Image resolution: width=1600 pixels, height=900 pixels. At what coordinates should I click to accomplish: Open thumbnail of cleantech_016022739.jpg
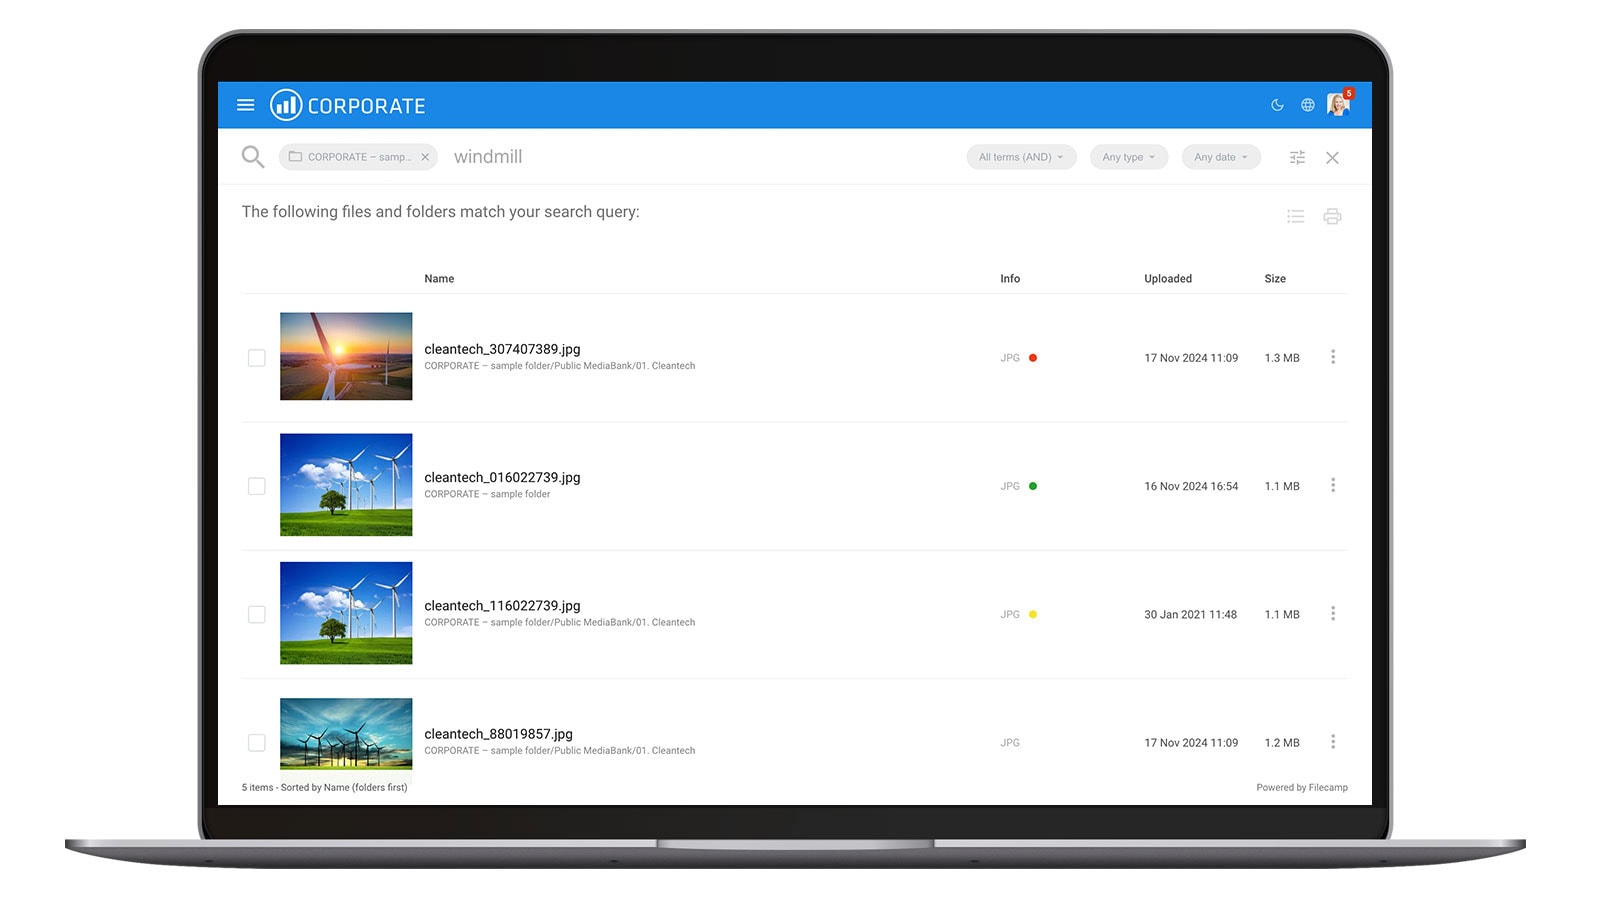(346, 485)
